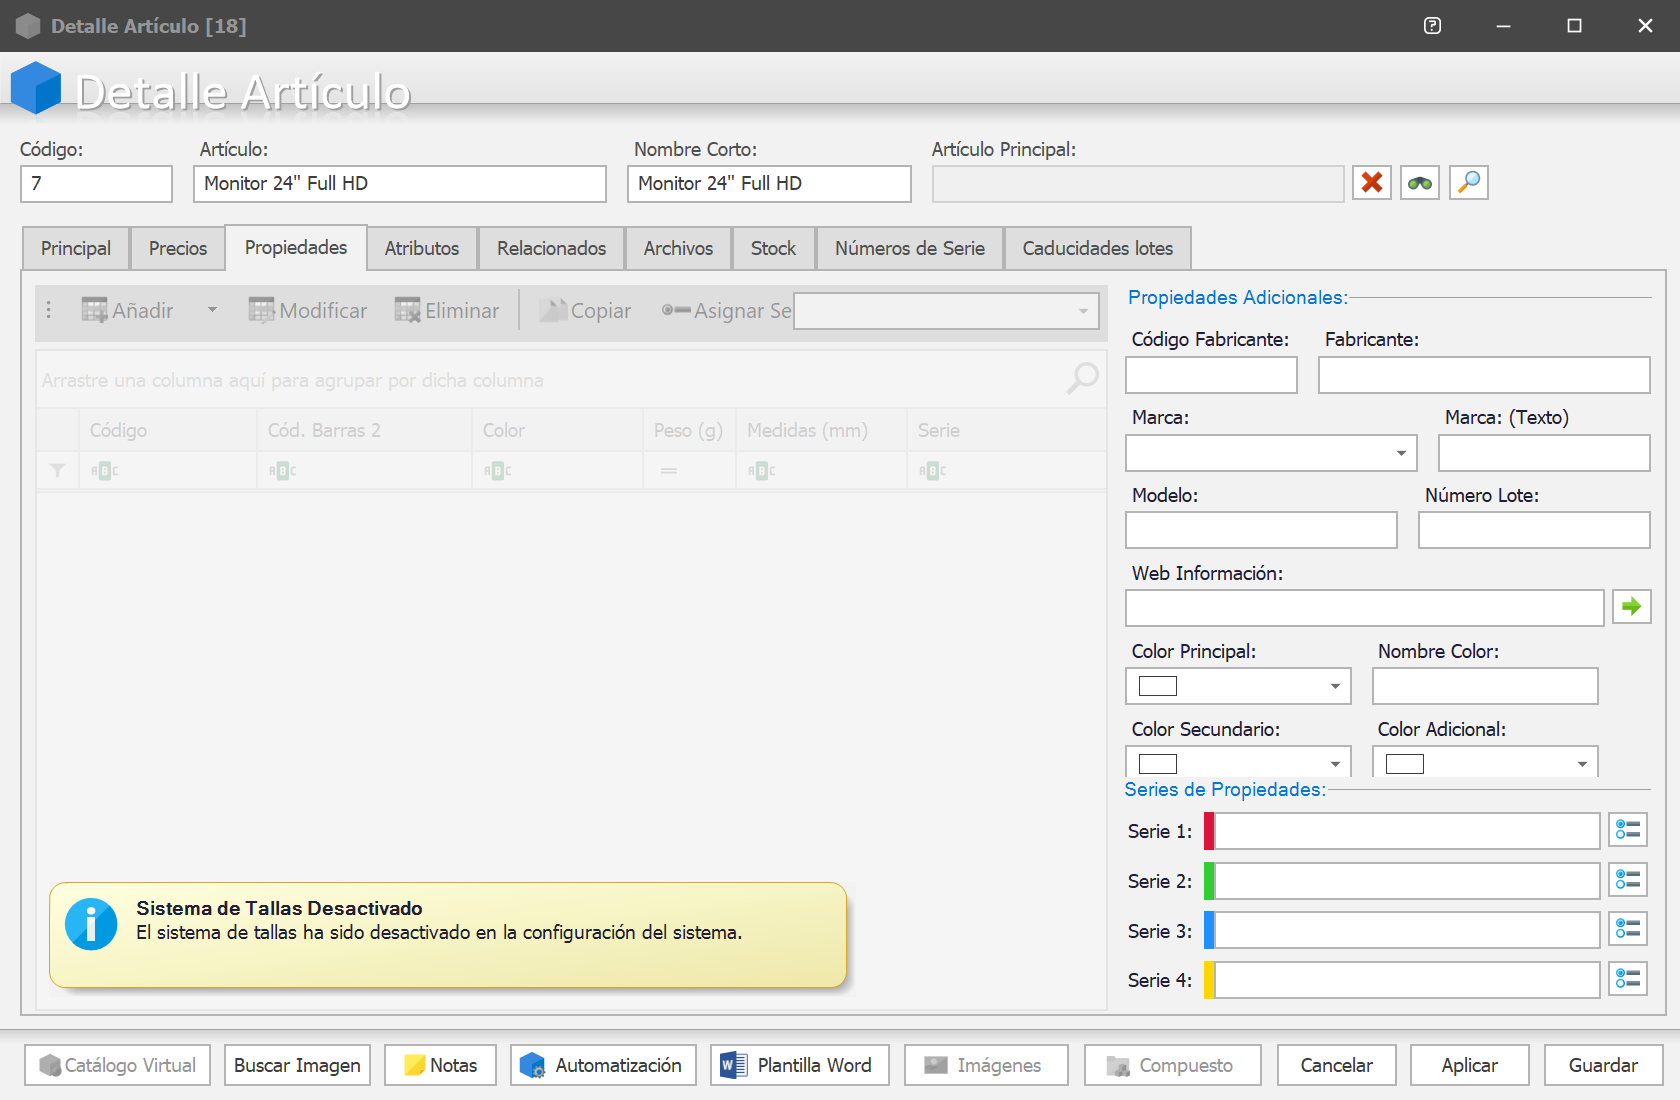Click the binoculars search icon
1680x1100 pixels.
[x=1420, y=183]
